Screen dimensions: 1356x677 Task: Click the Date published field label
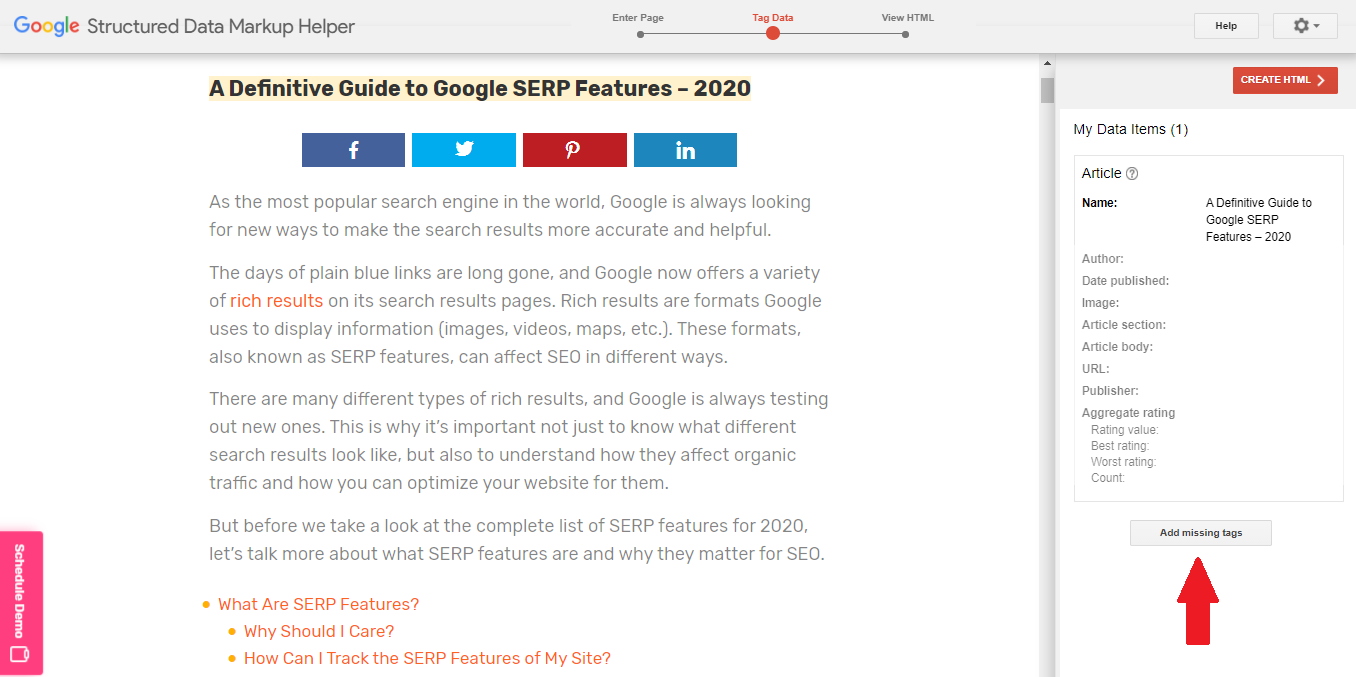pos(1125,281)
